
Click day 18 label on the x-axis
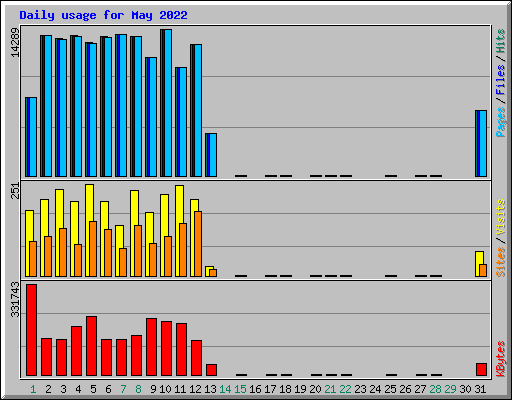(285, 389)
